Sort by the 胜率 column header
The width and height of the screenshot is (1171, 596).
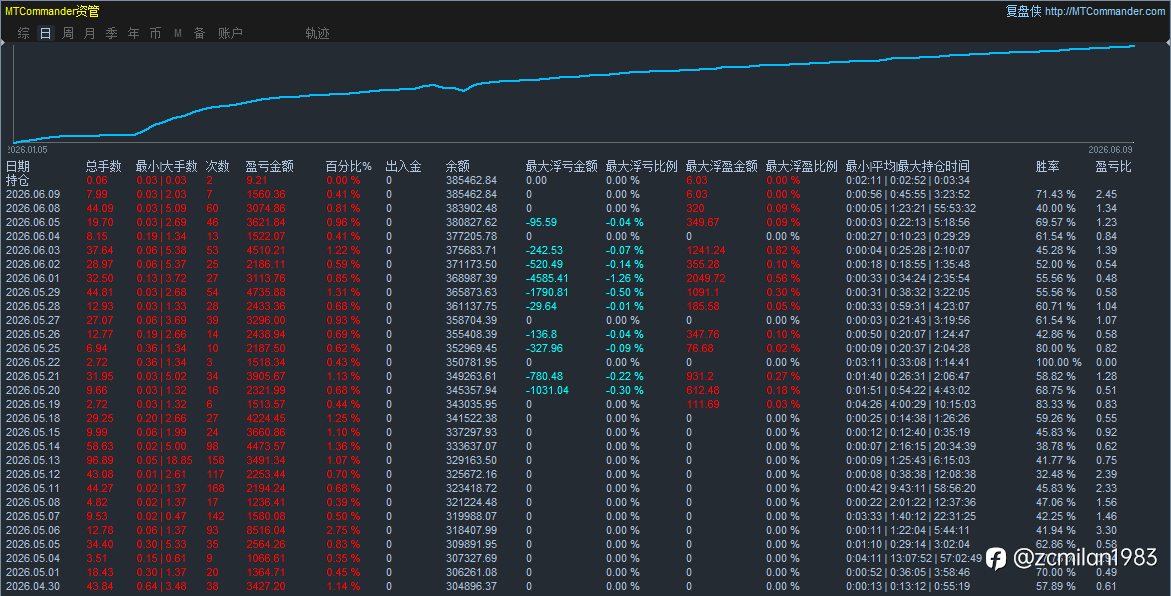click(1047, 166)
